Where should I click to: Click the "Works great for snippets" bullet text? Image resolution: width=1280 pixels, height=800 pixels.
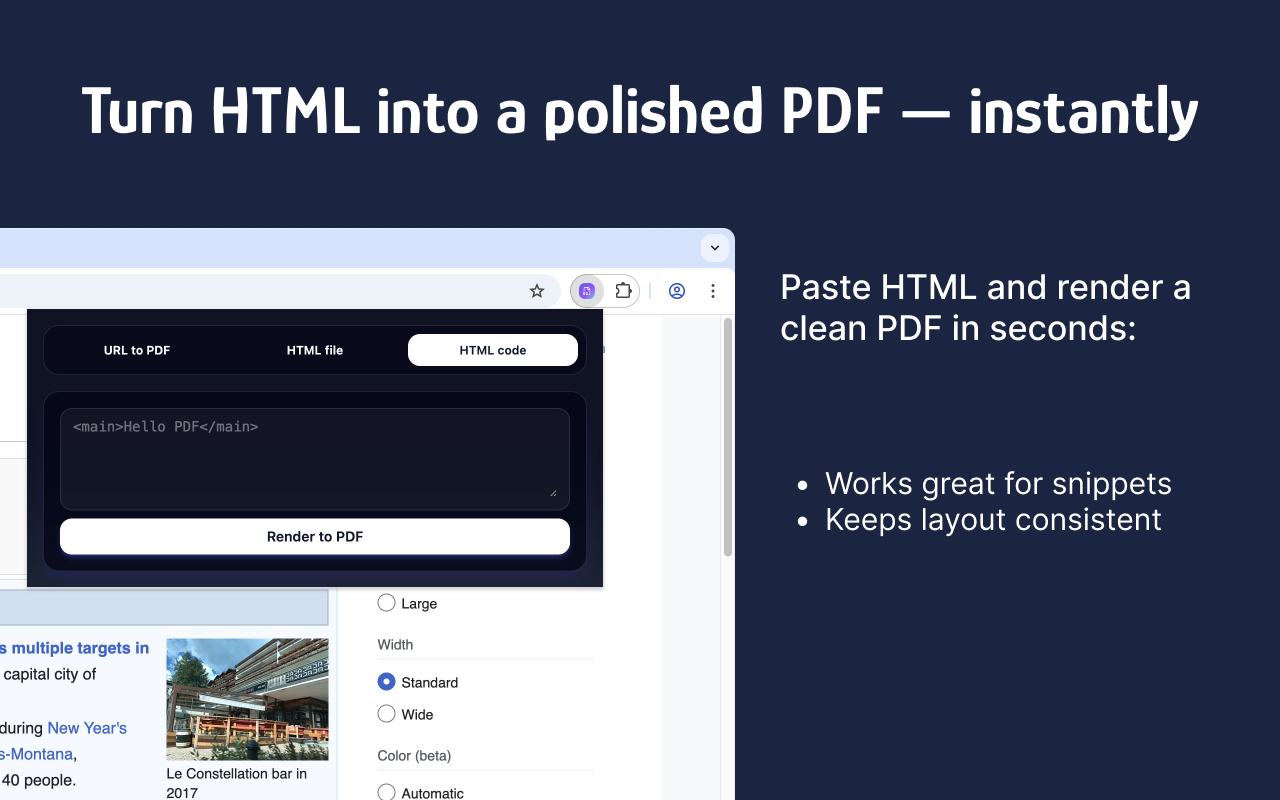point(998,484)
